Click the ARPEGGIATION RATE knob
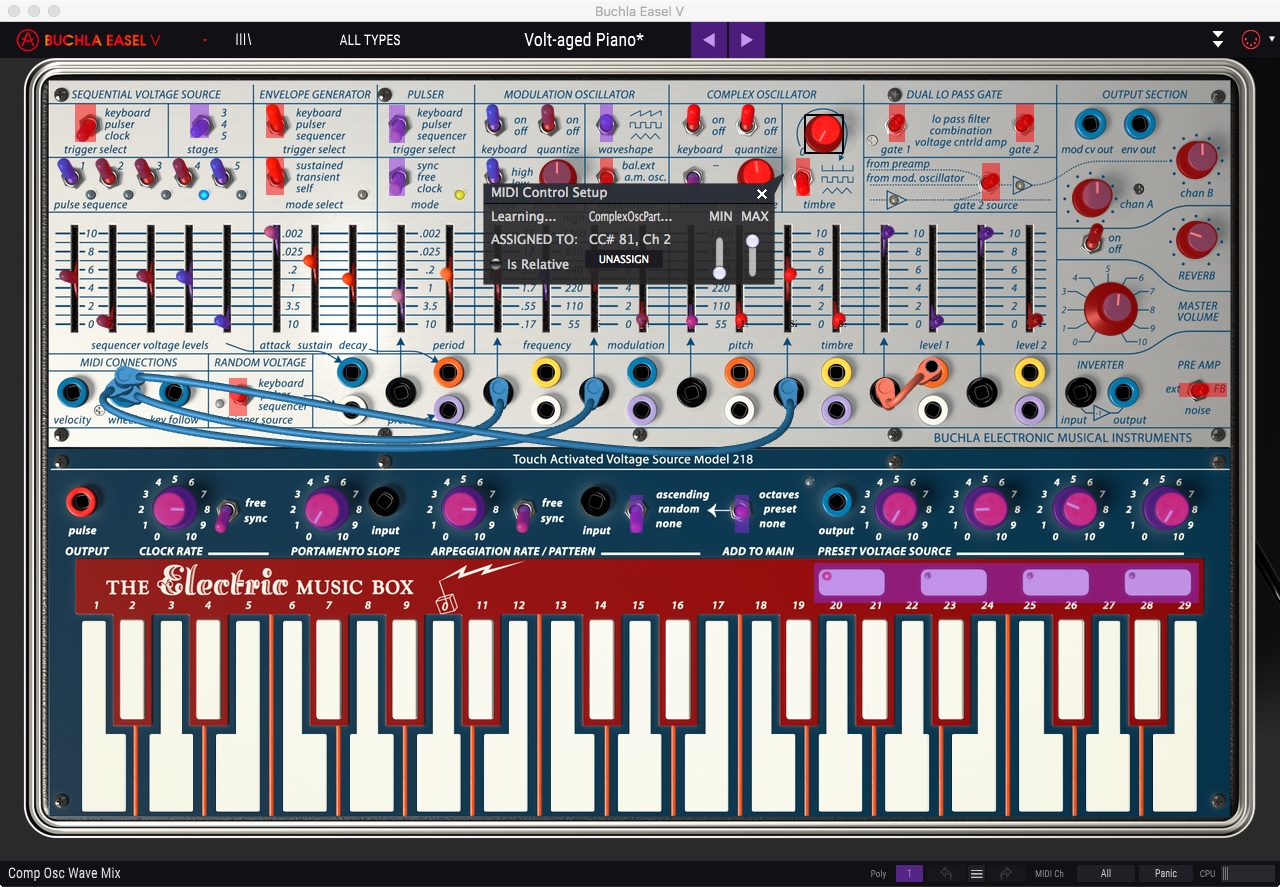Image resolution: width=1280 pixels, height=887 pixels. [x=462, y=509]
